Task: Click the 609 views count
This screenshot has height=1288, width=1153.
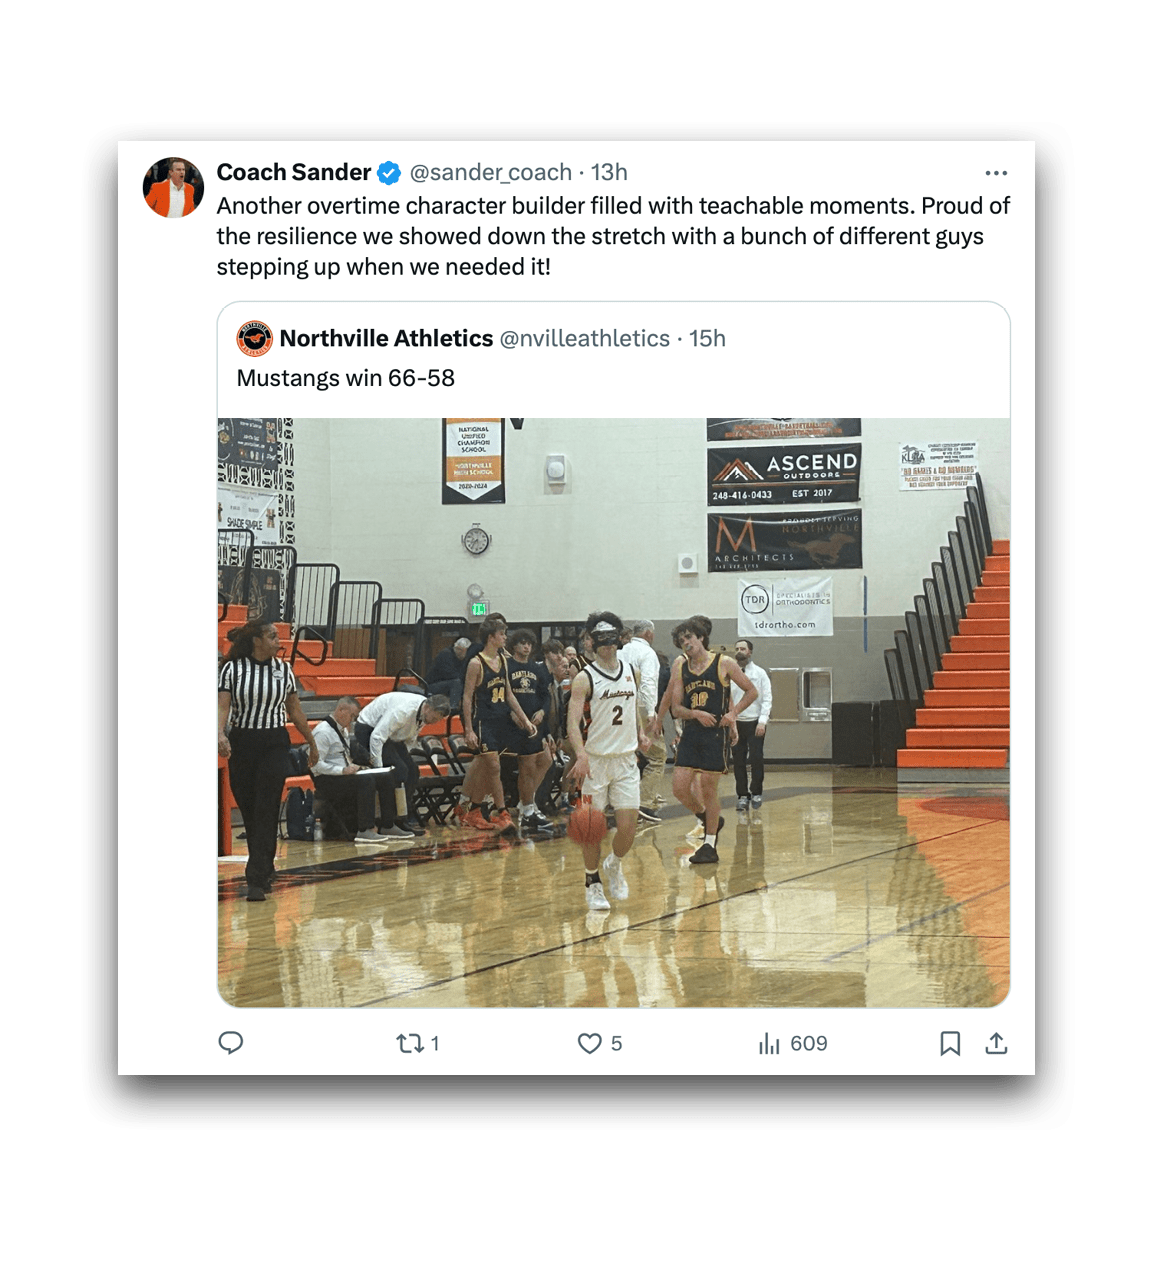Action: click(809, 1044)
